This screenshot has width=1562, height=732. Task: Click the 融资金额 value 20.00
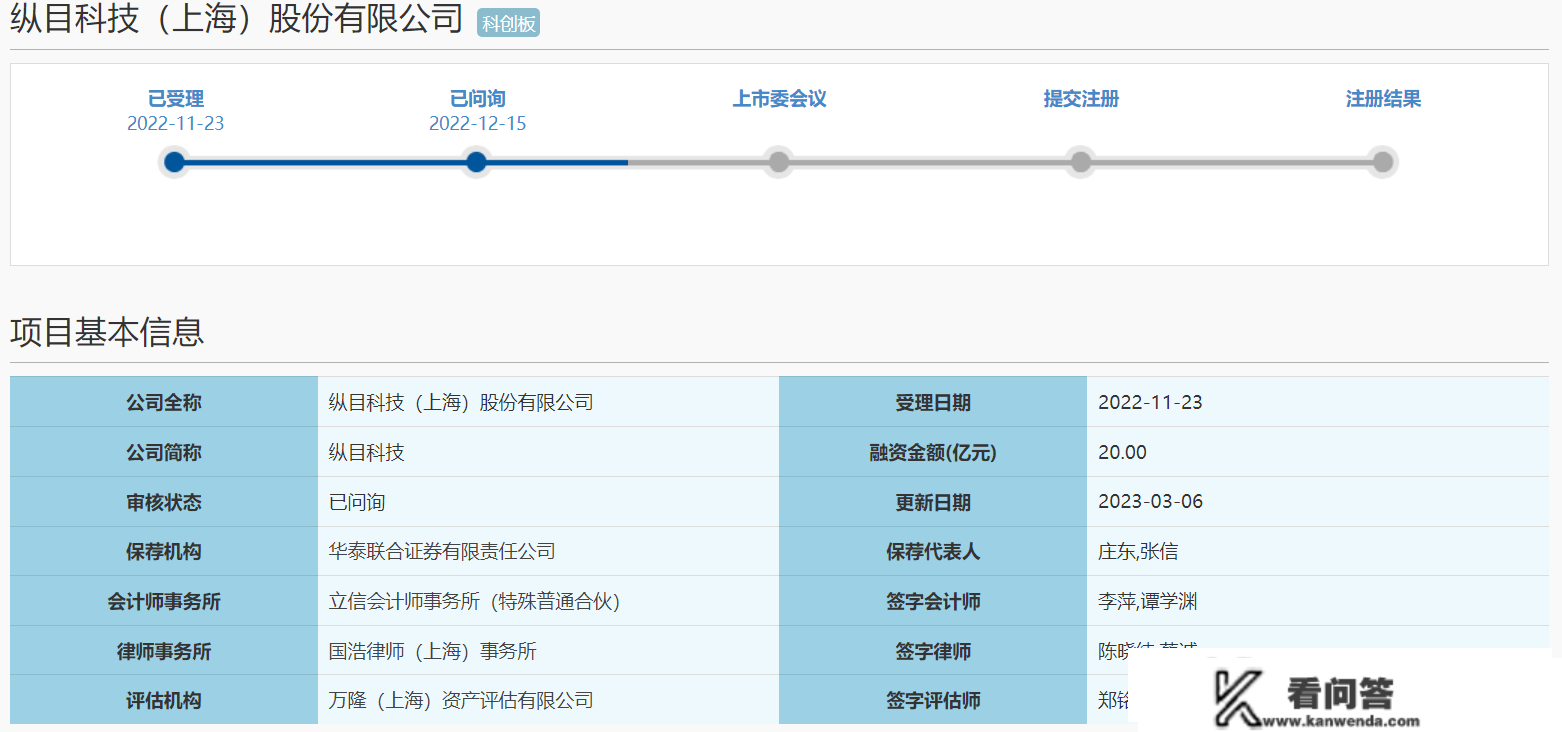[x=1122, y=452]
